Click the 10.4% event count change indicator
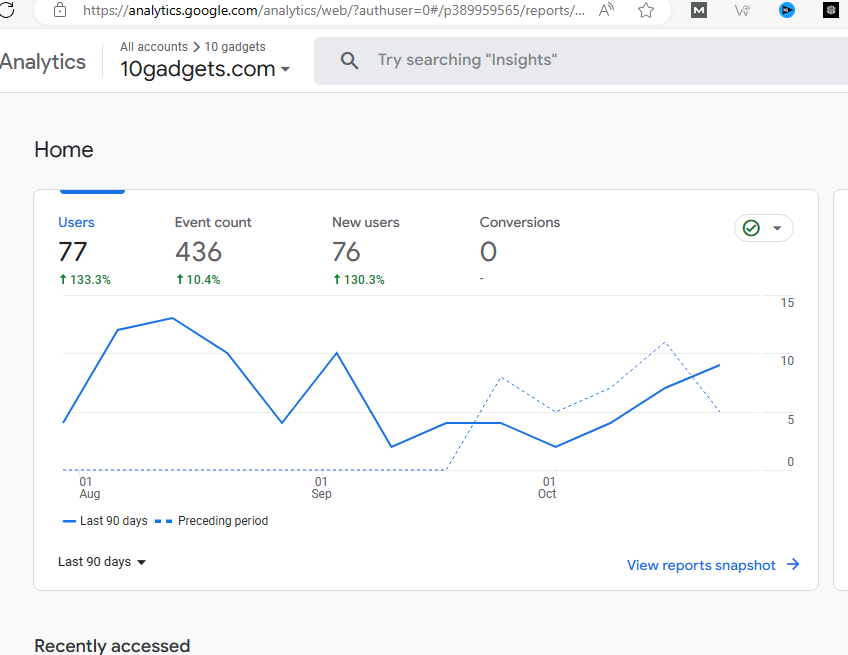The width and height of the screenshot is (848, 655). tap(198, 280)
